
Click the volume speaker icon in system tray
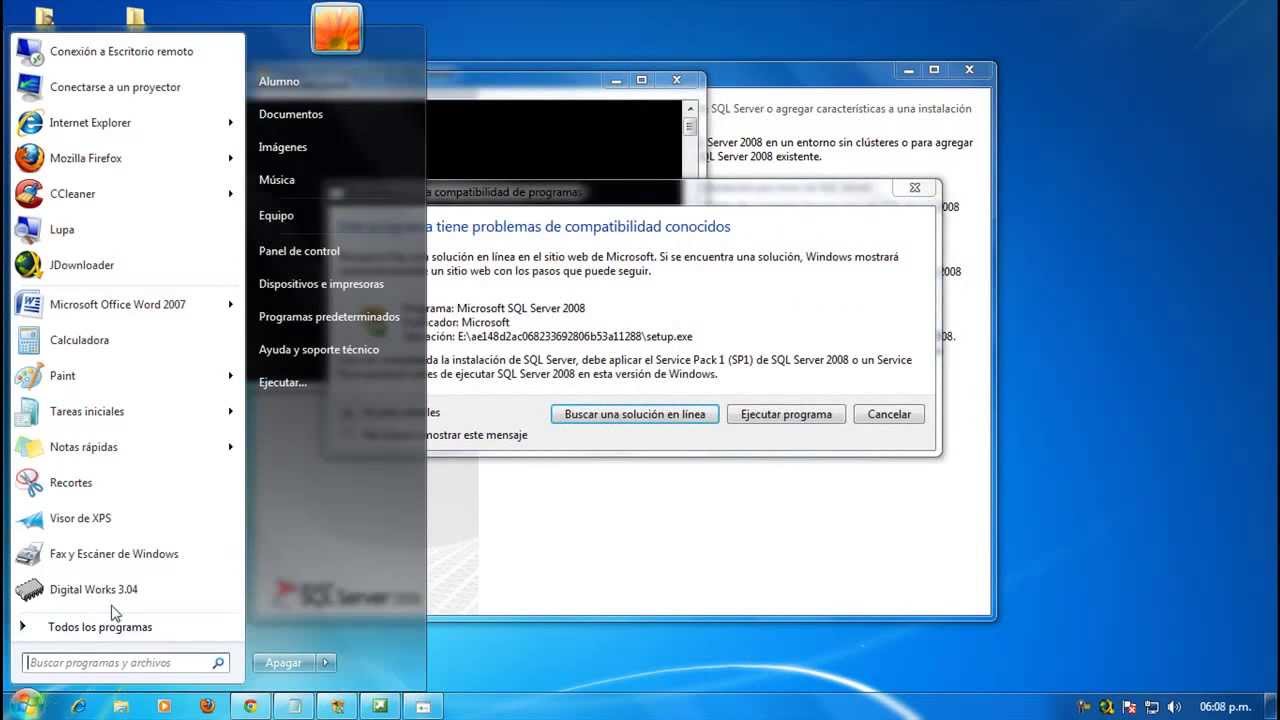(1174, 707)
